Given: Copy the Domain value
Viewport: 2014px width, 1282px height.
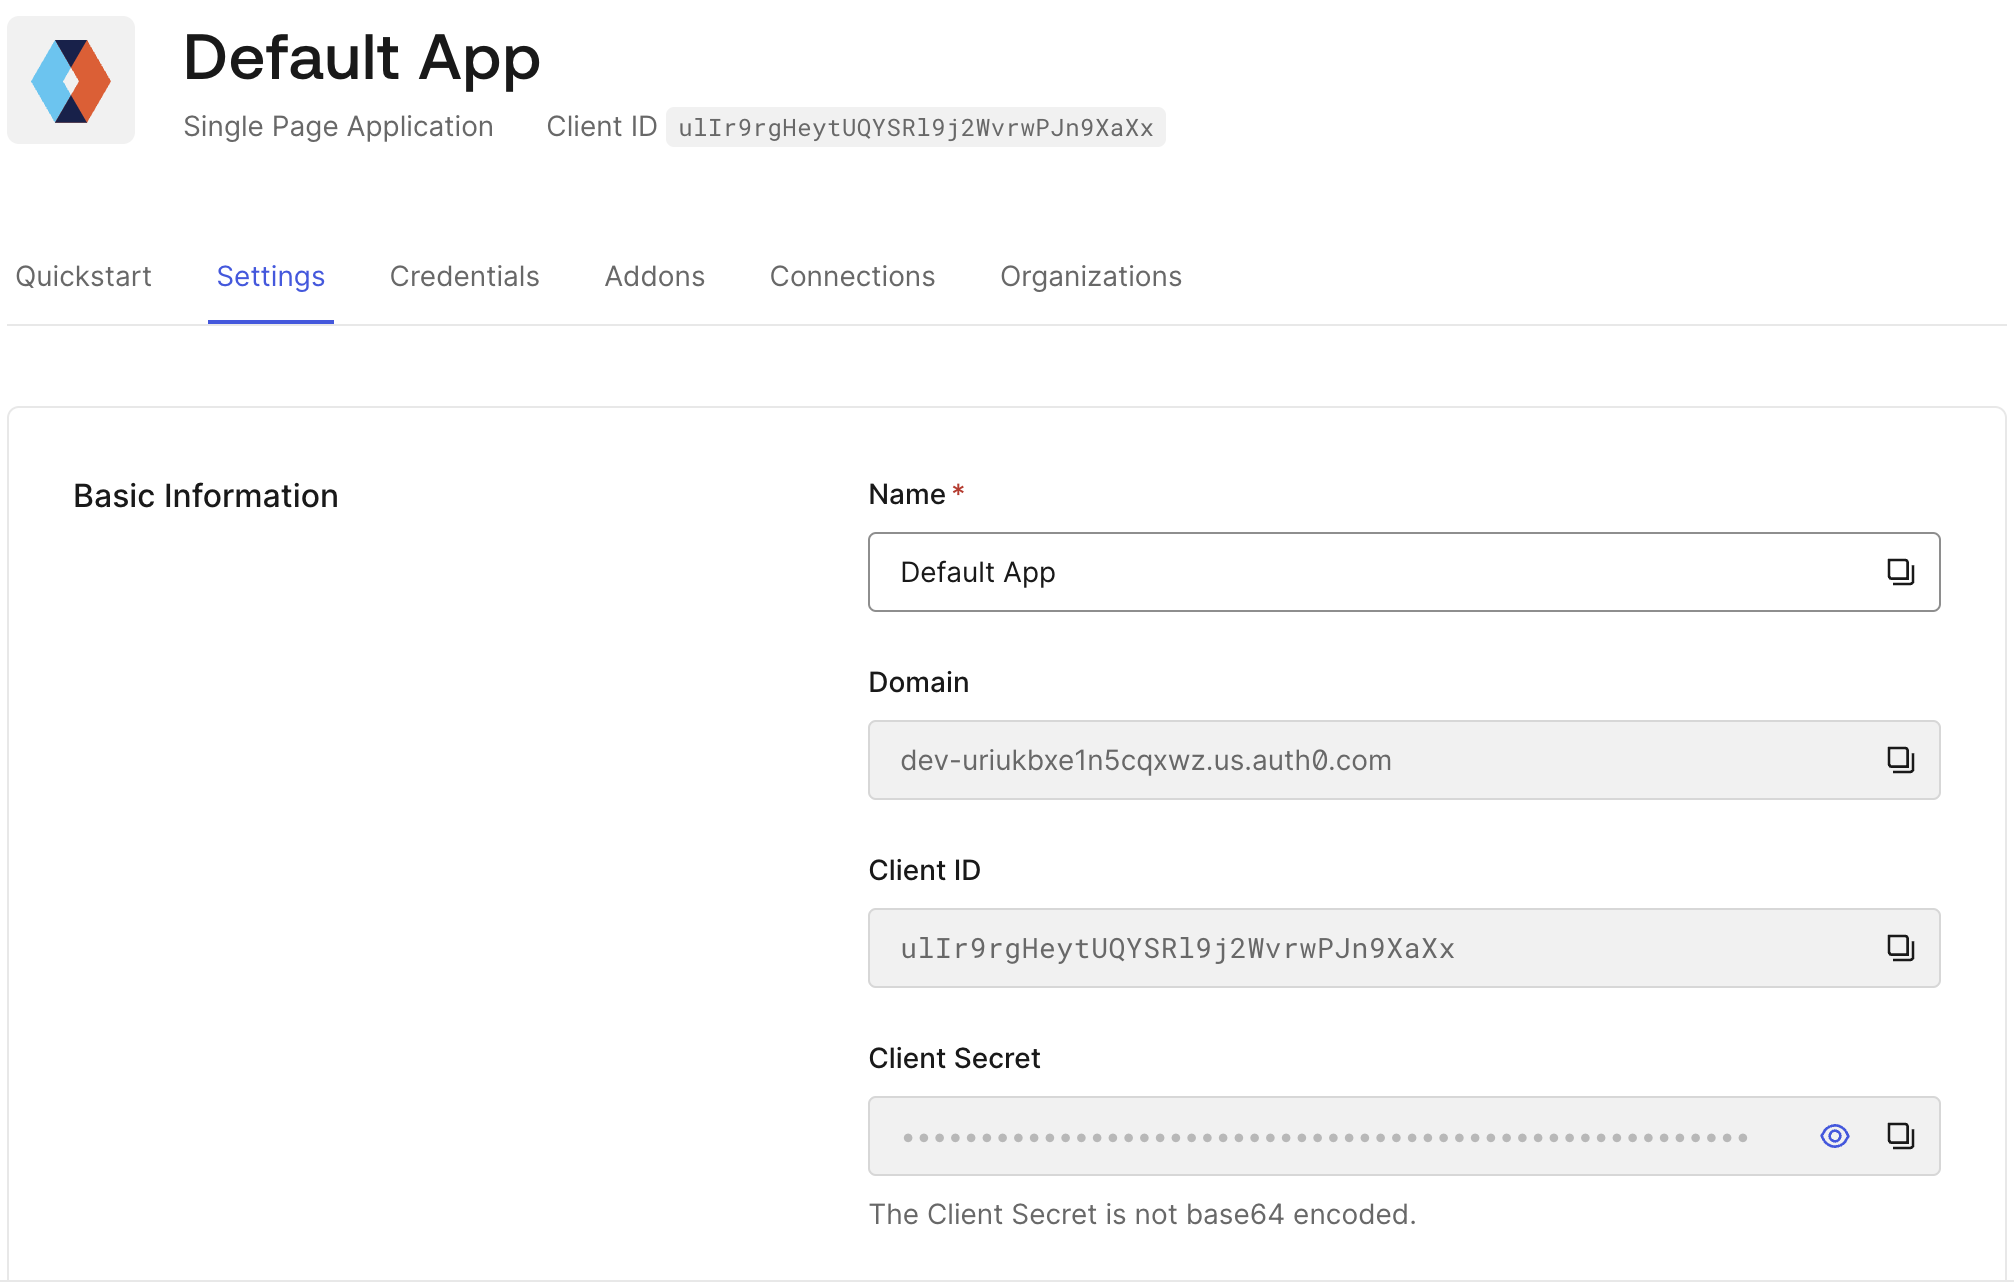Looking at the screenshot, I should coord(1901,760).
